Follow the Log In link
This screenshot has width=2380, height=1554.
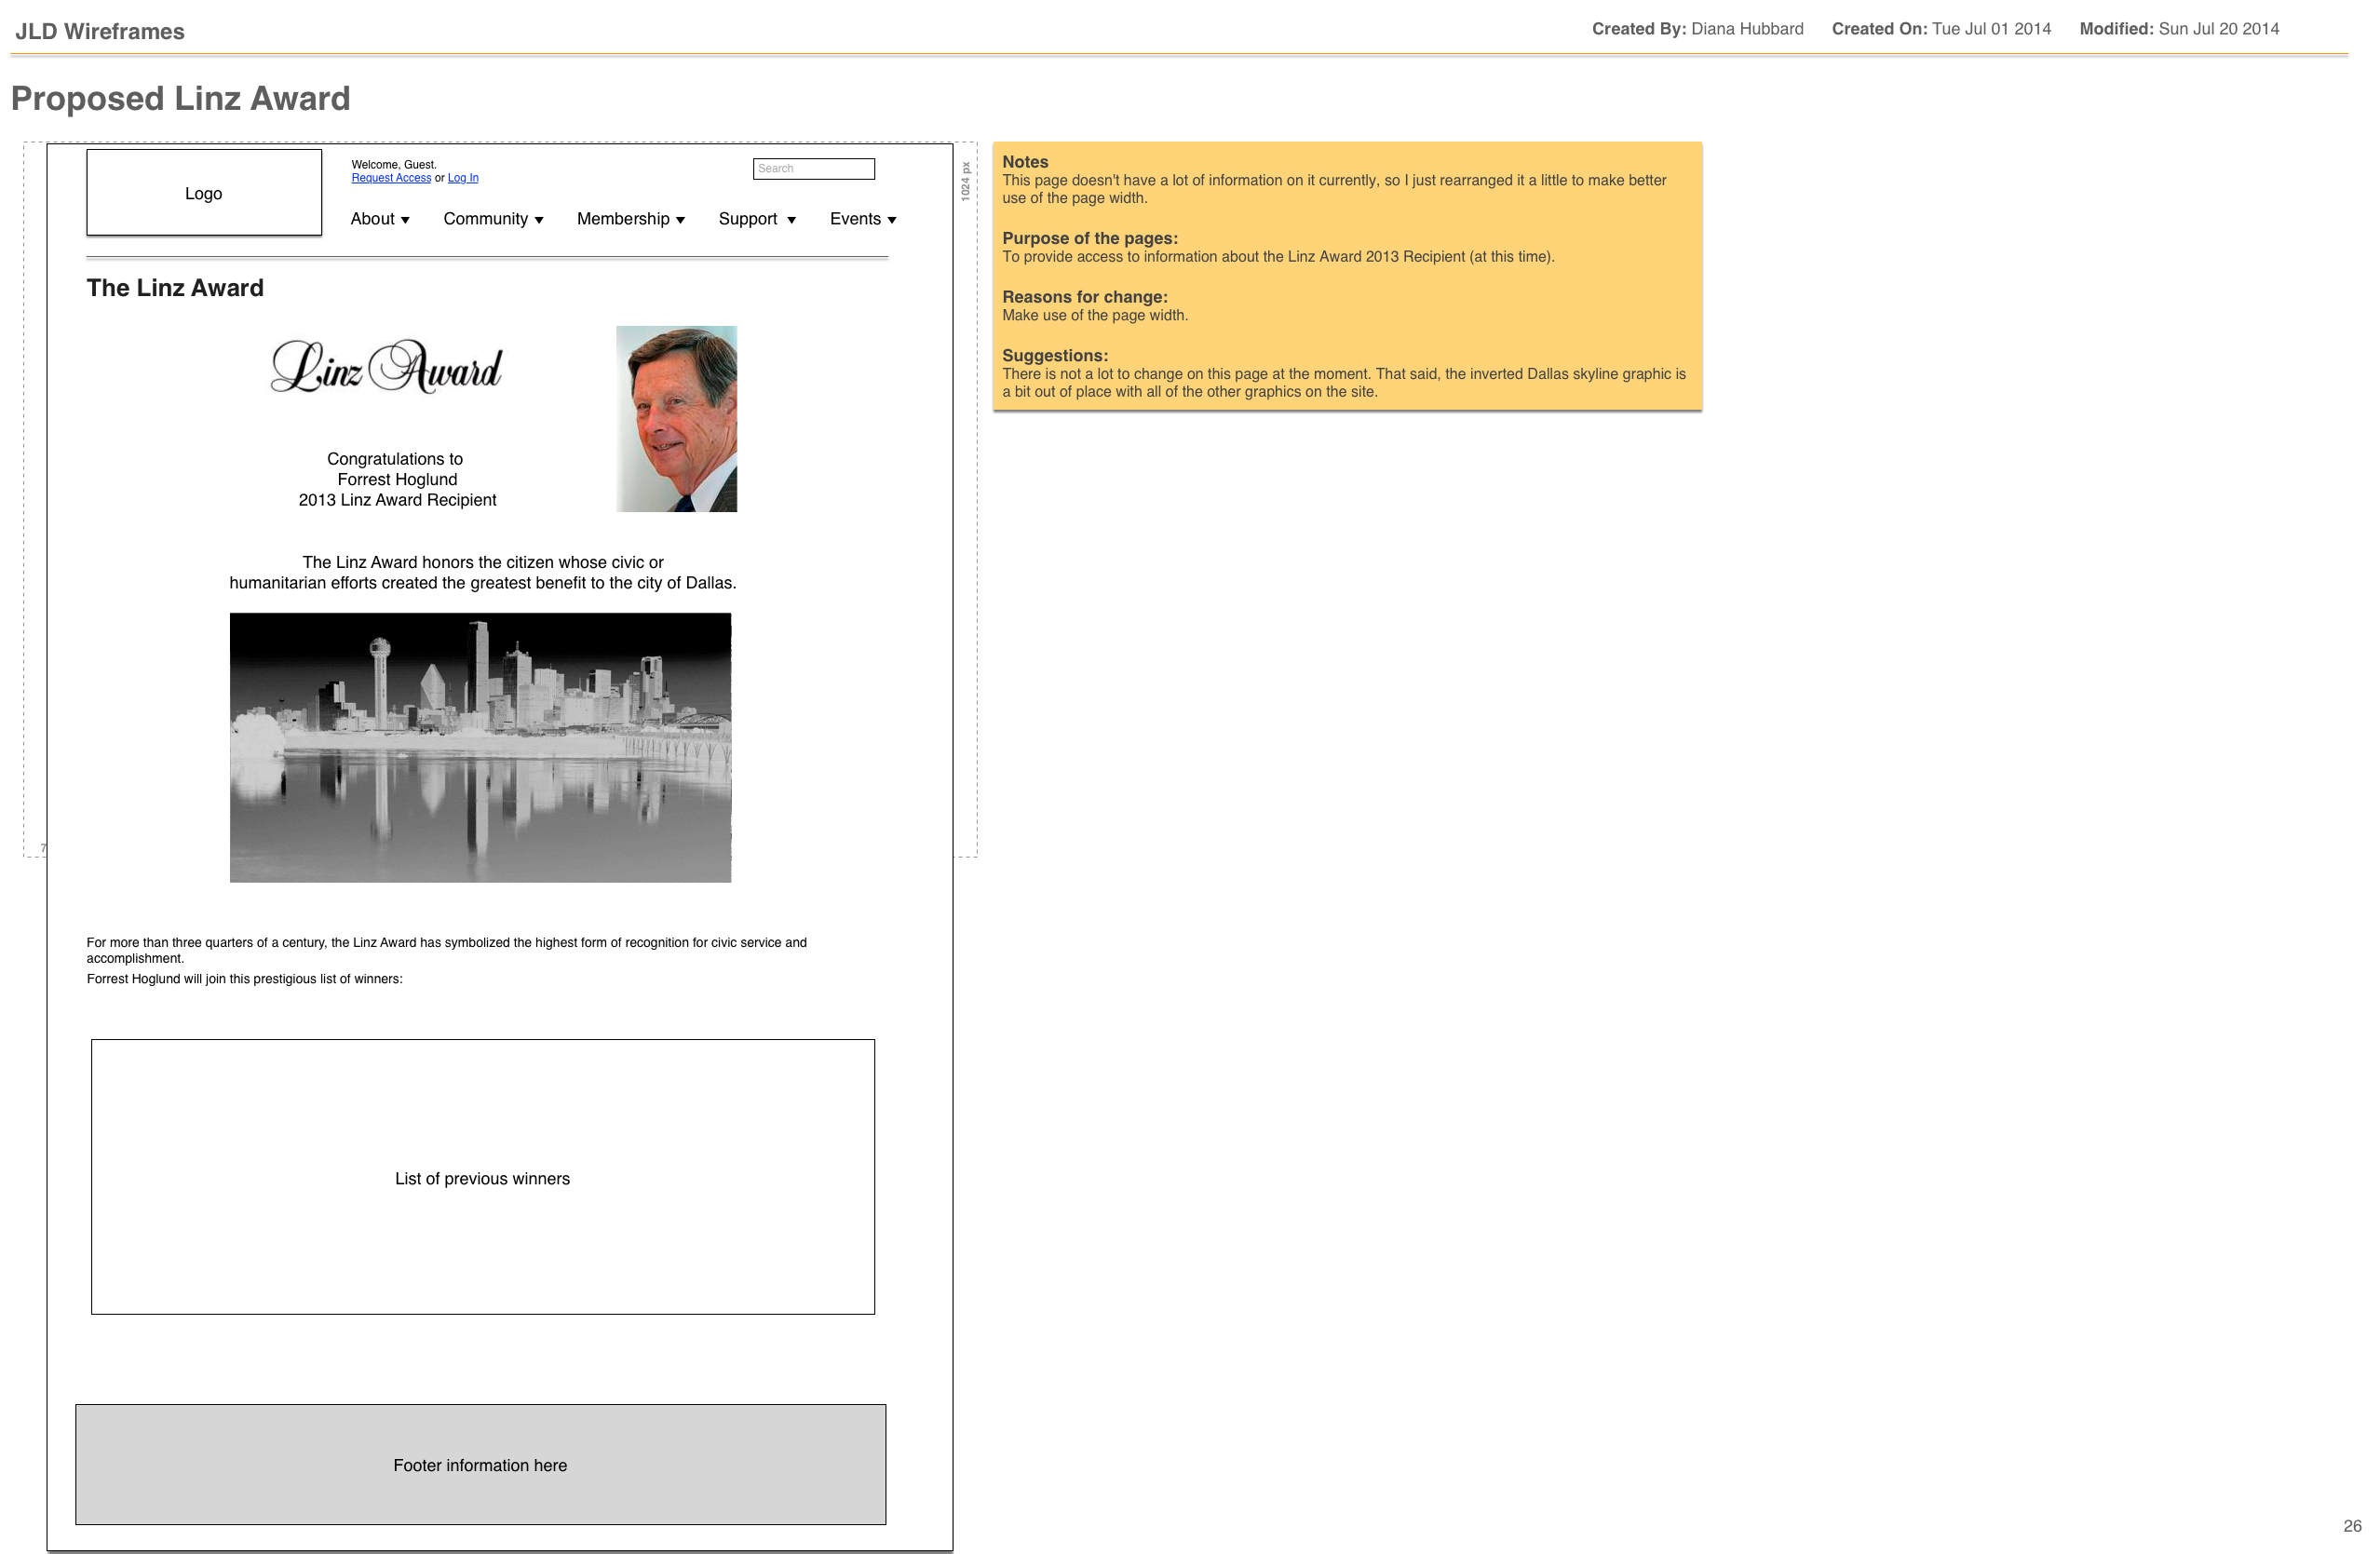click(x=463, y=178)
